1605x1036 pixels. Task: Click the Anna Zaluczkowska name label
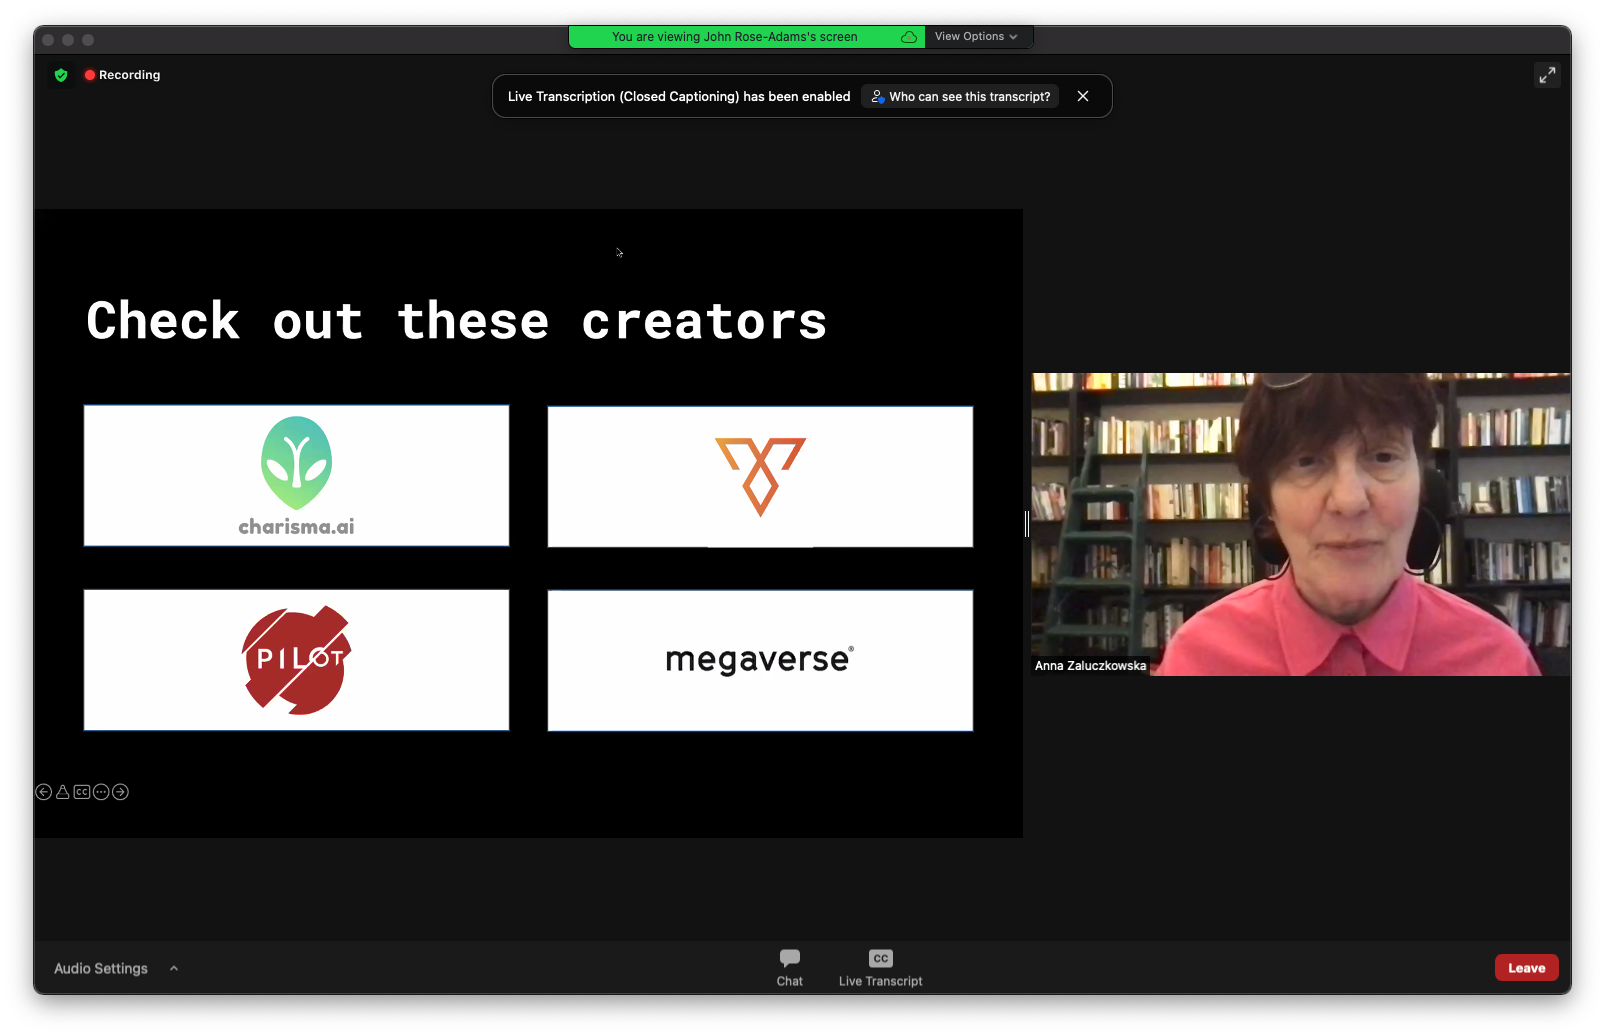(x=1090, y=666)
